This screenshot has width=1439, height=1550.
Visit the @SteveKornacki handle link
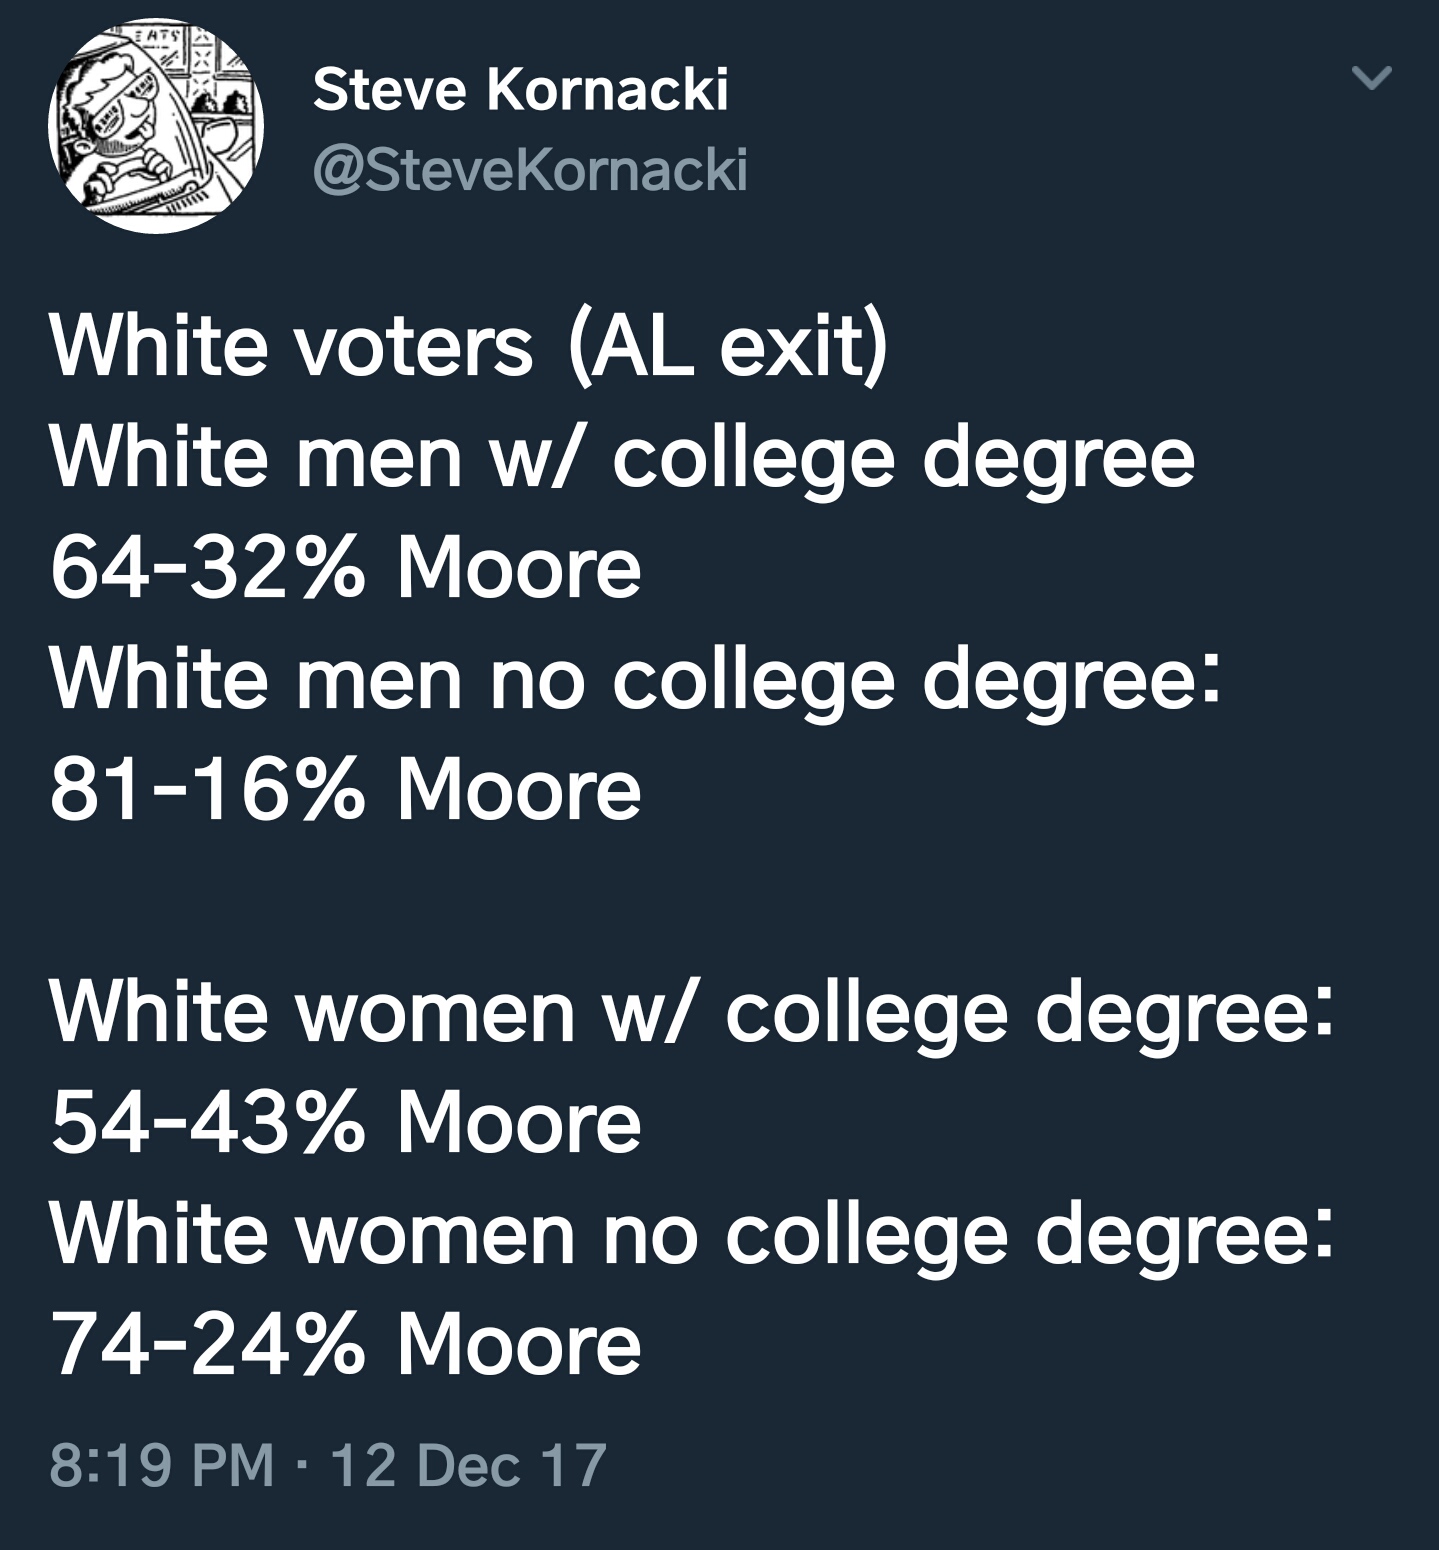point(530,169)
